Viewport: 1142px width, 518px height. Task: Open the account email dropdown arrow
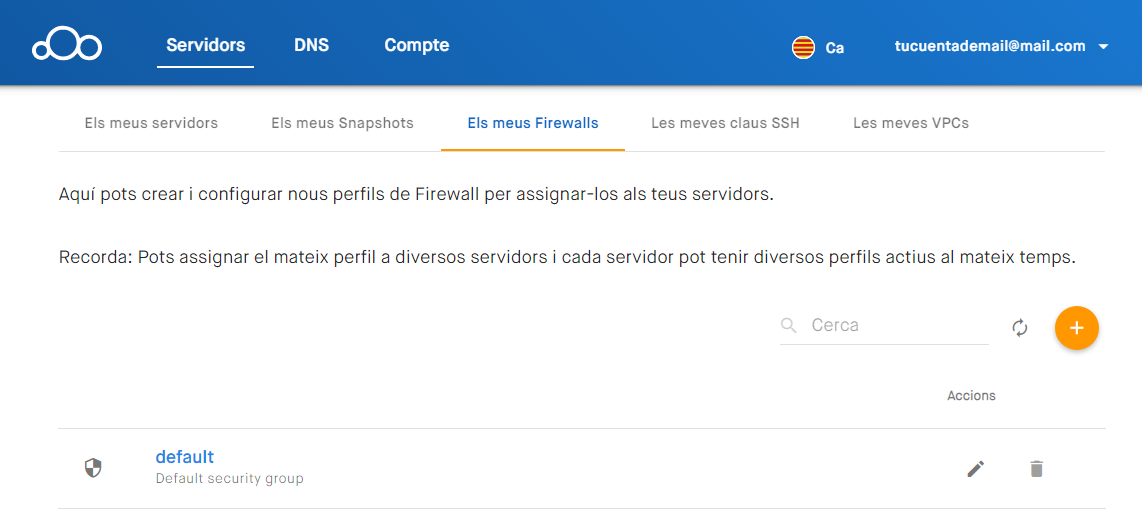[x=1103, y=47]
